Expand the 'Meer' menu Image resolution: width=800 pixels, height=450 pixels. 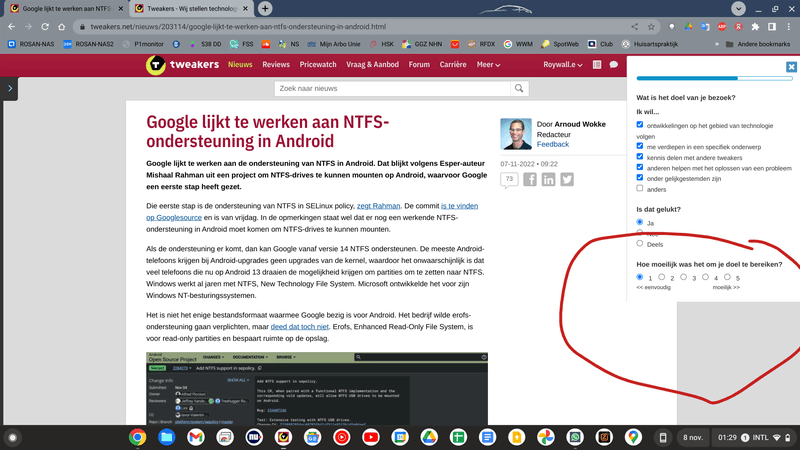488,65
